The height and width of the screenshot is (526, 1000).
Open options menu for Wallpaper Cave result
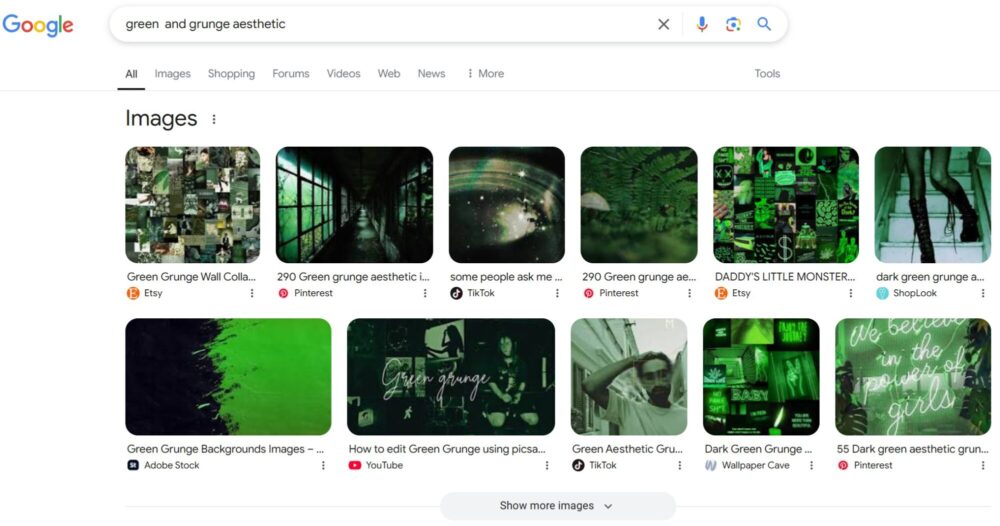coord(811,465)
